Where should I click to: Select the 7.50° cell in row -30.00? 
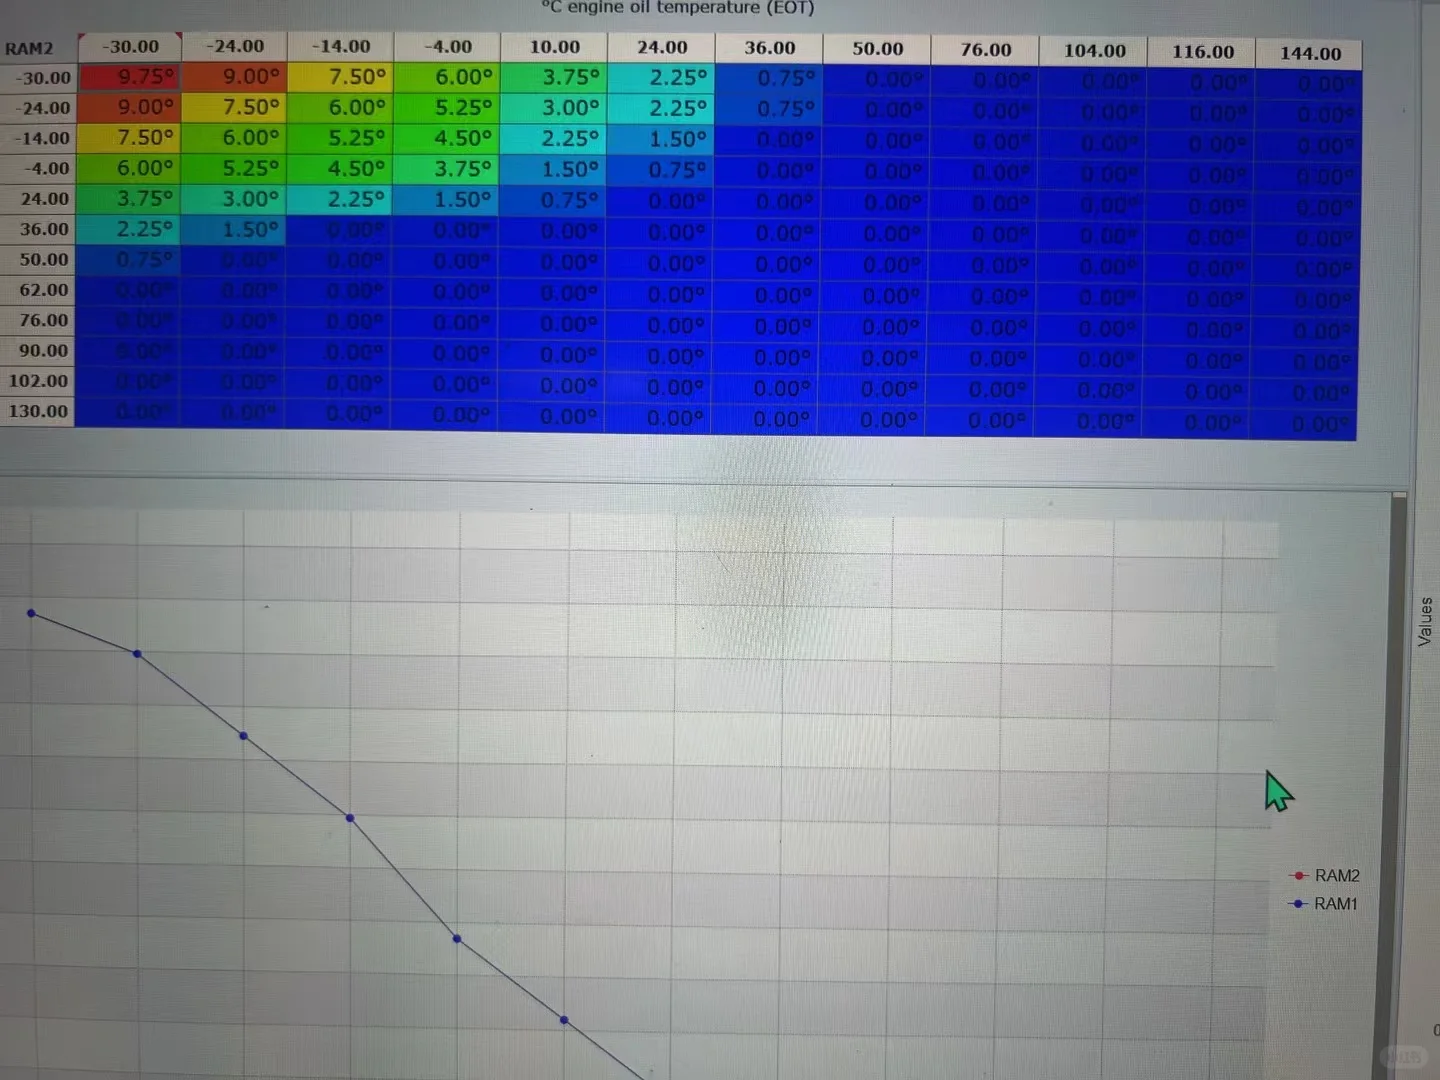click(340, 77)
